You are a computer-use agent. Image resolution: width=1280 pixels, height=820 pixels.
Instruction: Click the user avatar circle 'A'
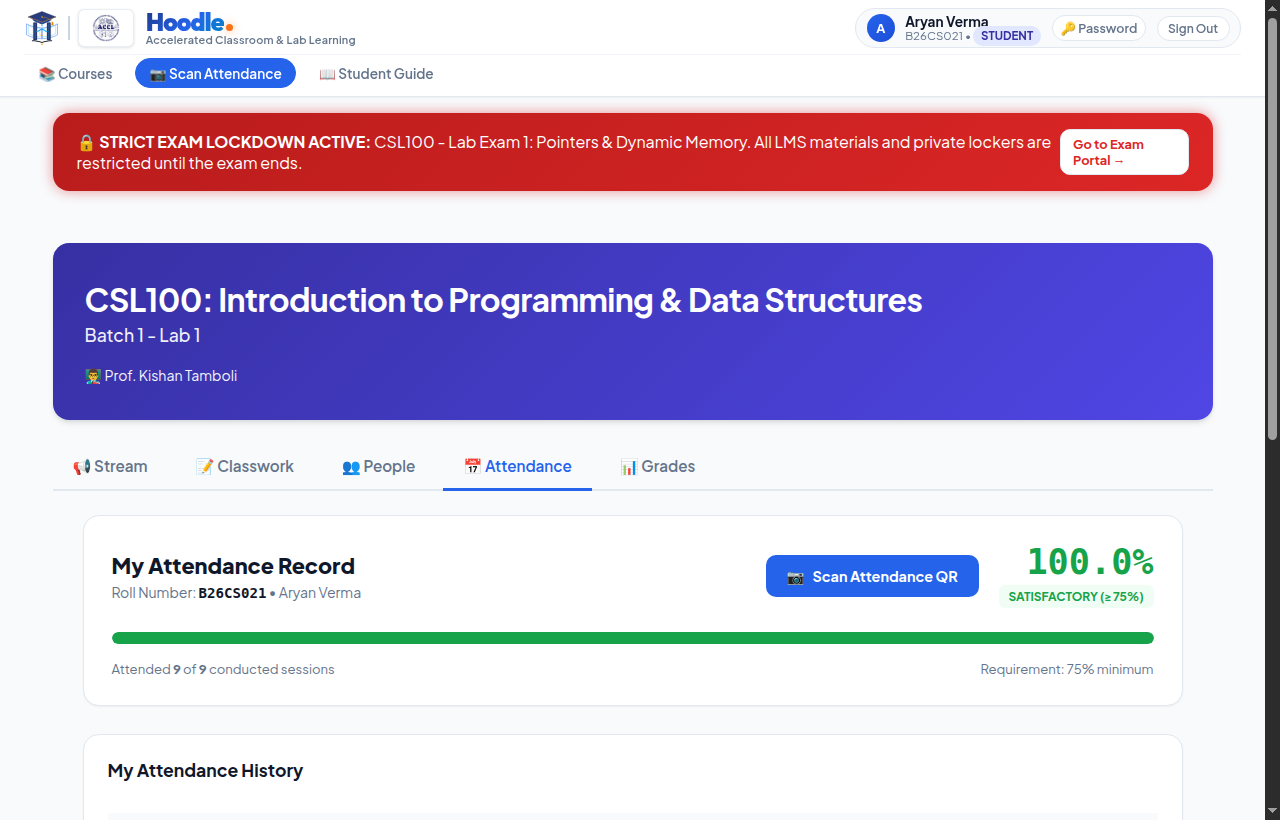[x=880, y=28]
